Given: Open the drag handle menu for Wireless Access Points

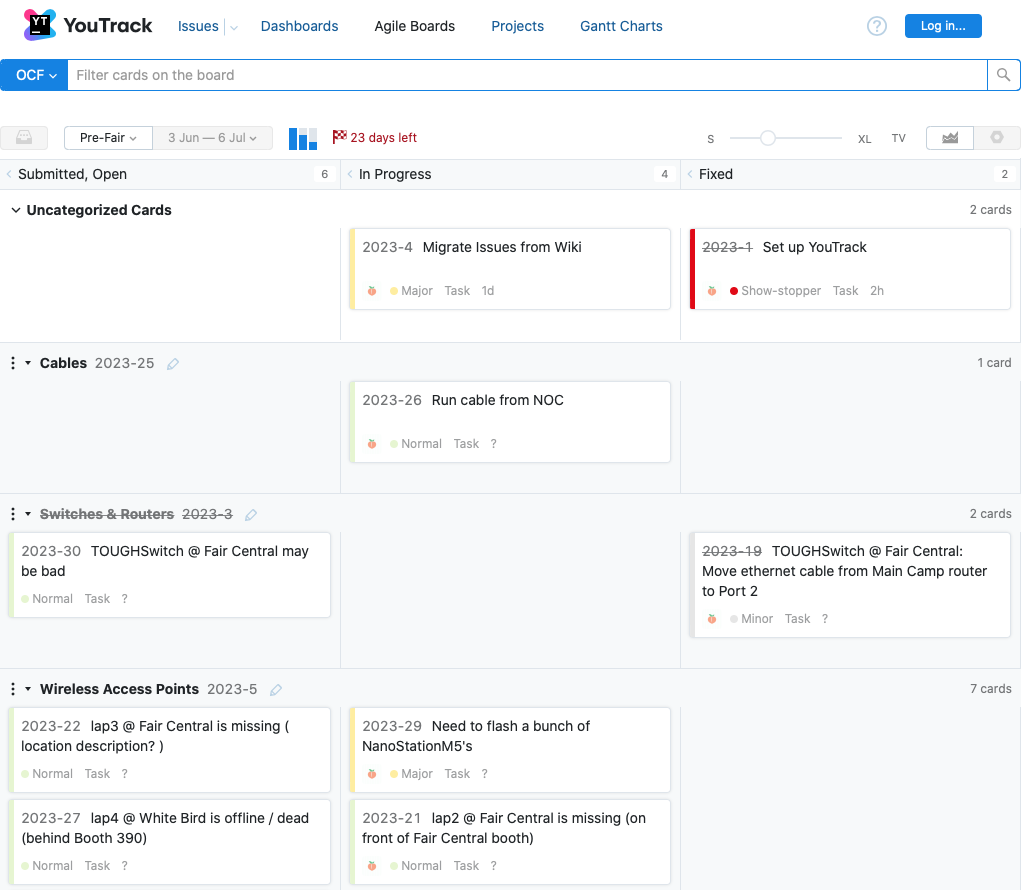Looking at the screenshot, I should click(13, 689).
